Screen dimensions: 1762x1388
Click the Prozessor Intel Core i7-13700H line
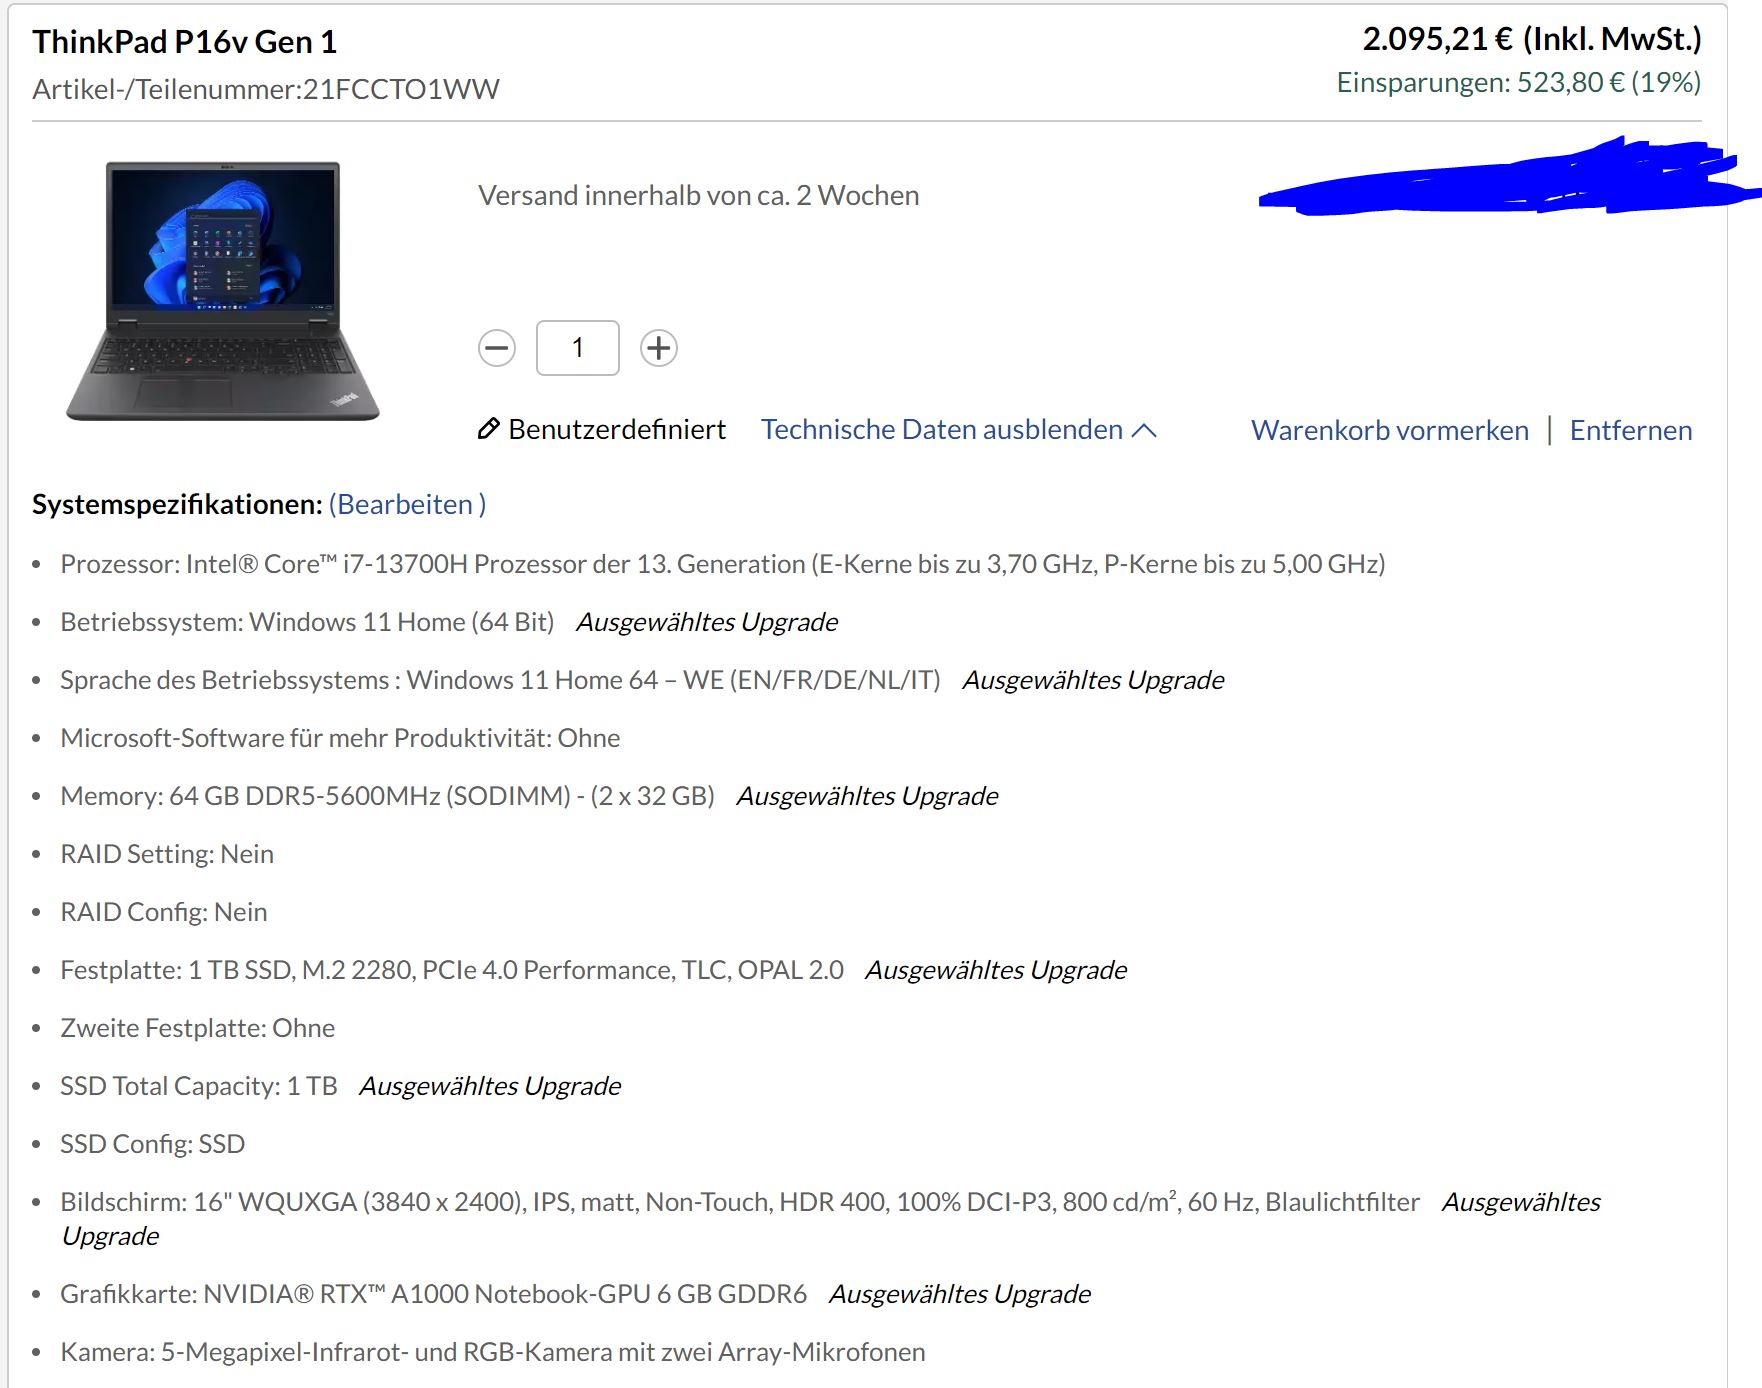pos(723,564)
